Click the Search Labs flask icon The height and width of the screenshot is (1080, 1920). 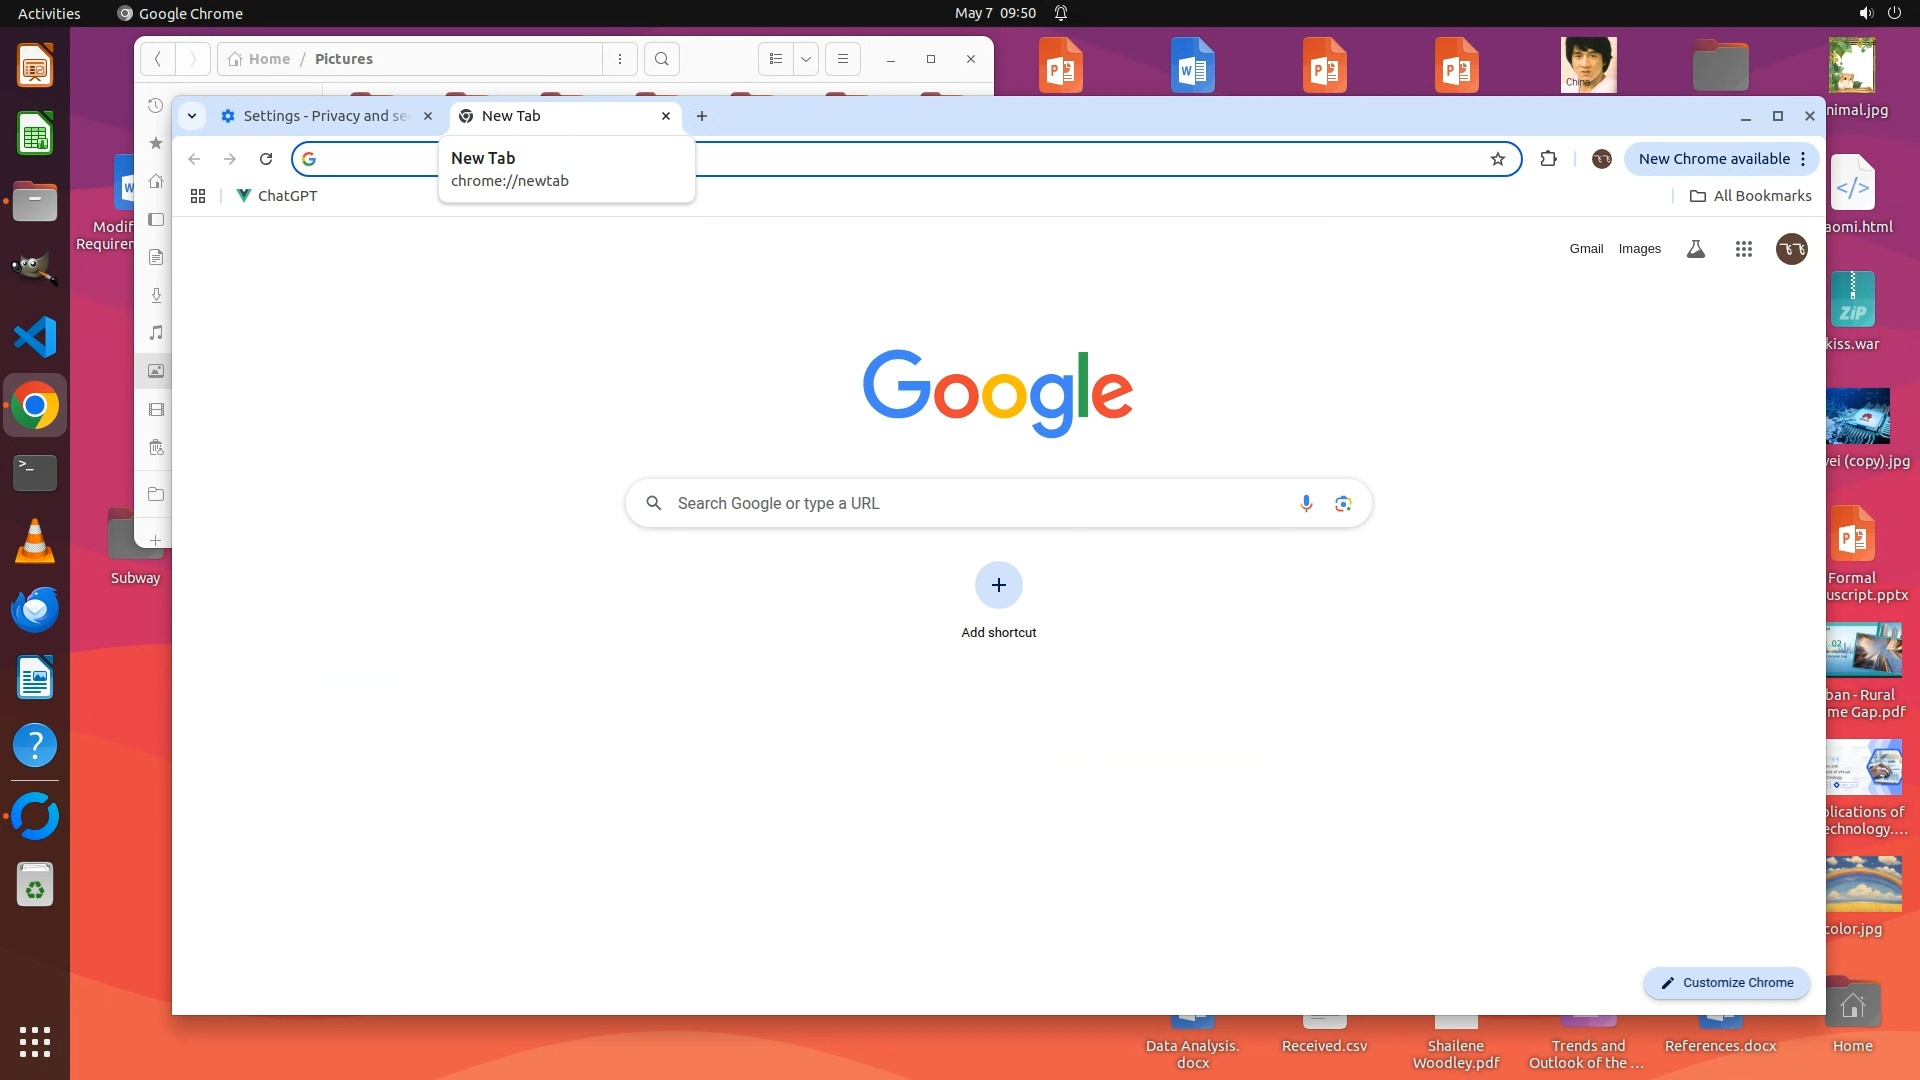tap(1695, 249)
